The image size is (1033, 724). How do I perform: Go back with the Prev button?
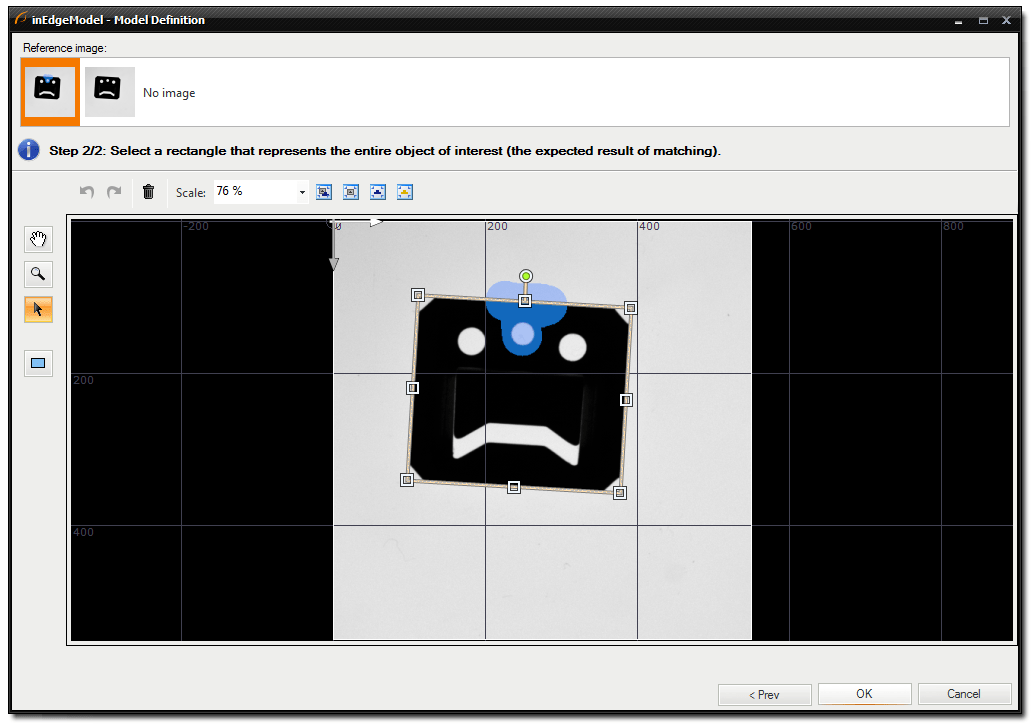coord(764,694)
